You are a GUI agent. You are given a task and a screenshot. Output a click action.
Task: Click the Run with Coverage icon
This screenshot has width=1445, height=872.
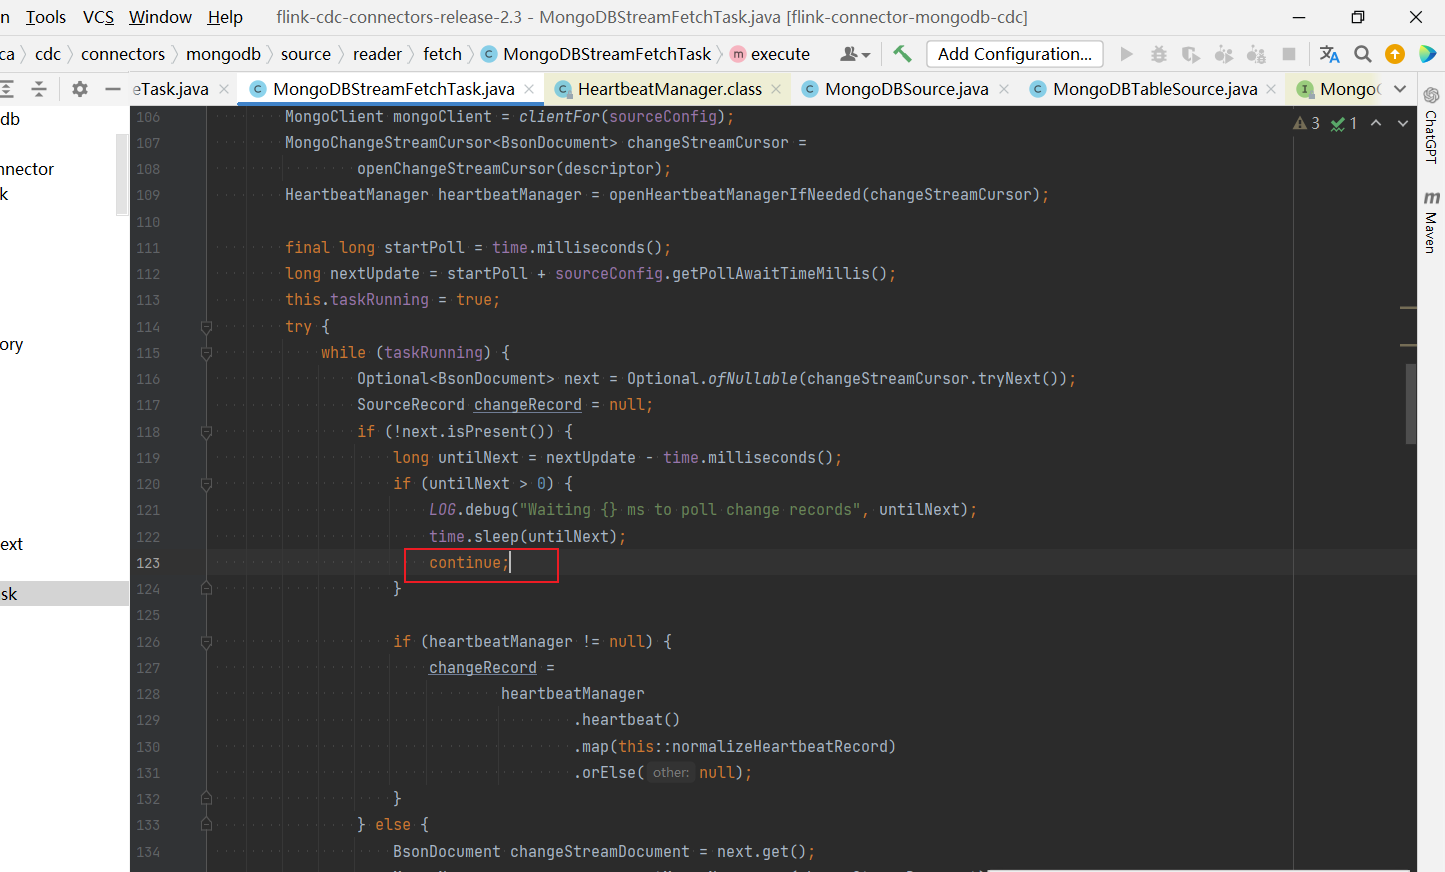[1191, 54]
